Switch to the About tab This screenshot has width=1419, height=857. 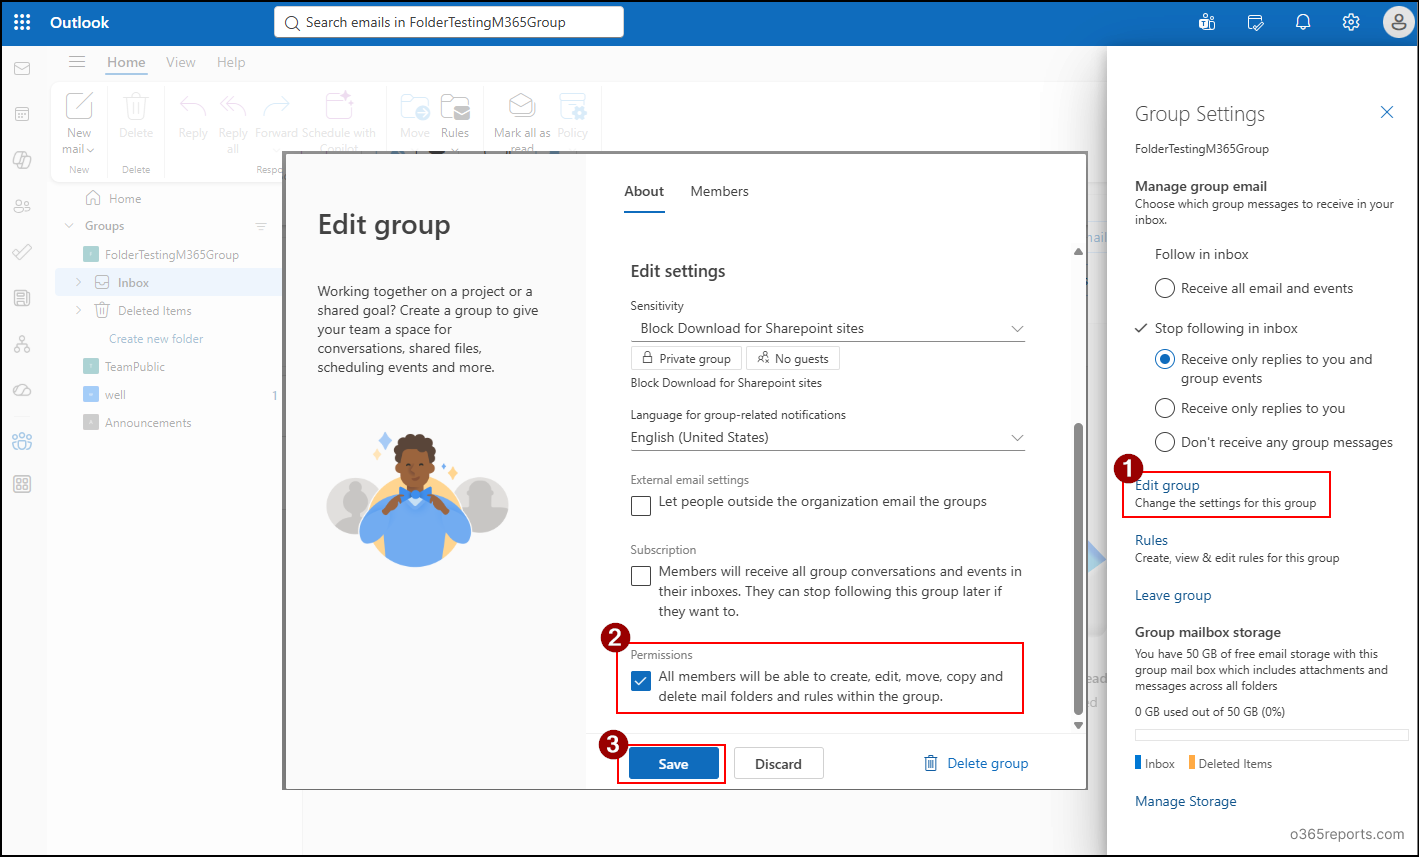click(644, 191)
